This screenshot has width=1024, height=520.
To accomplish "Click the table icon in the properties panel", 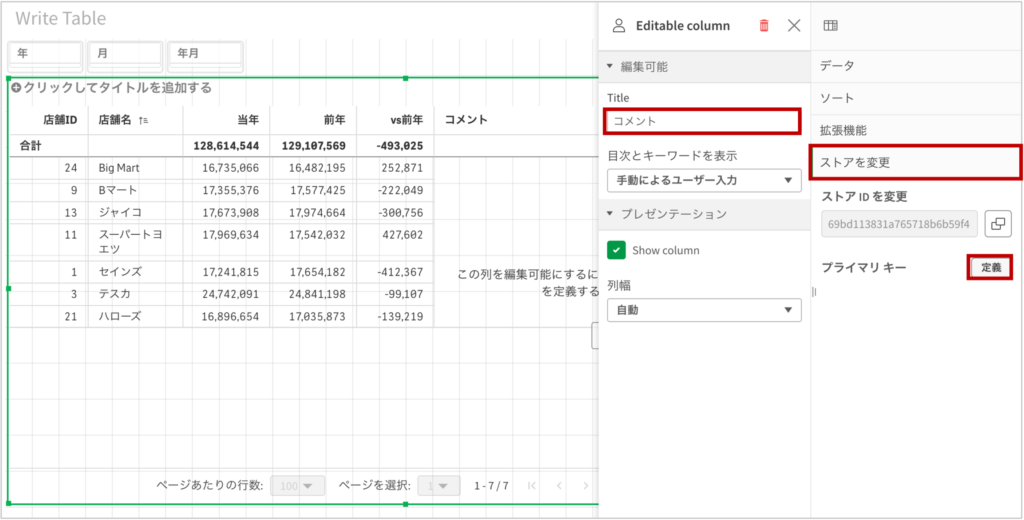I will point(830,26).
